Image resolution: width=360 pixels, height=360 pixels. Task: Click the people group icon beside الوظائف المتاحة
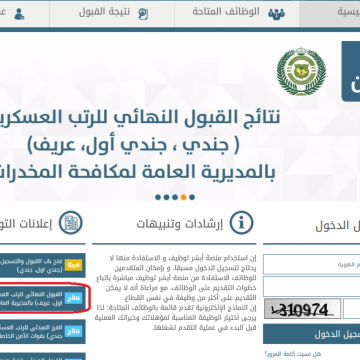[276, 13]
